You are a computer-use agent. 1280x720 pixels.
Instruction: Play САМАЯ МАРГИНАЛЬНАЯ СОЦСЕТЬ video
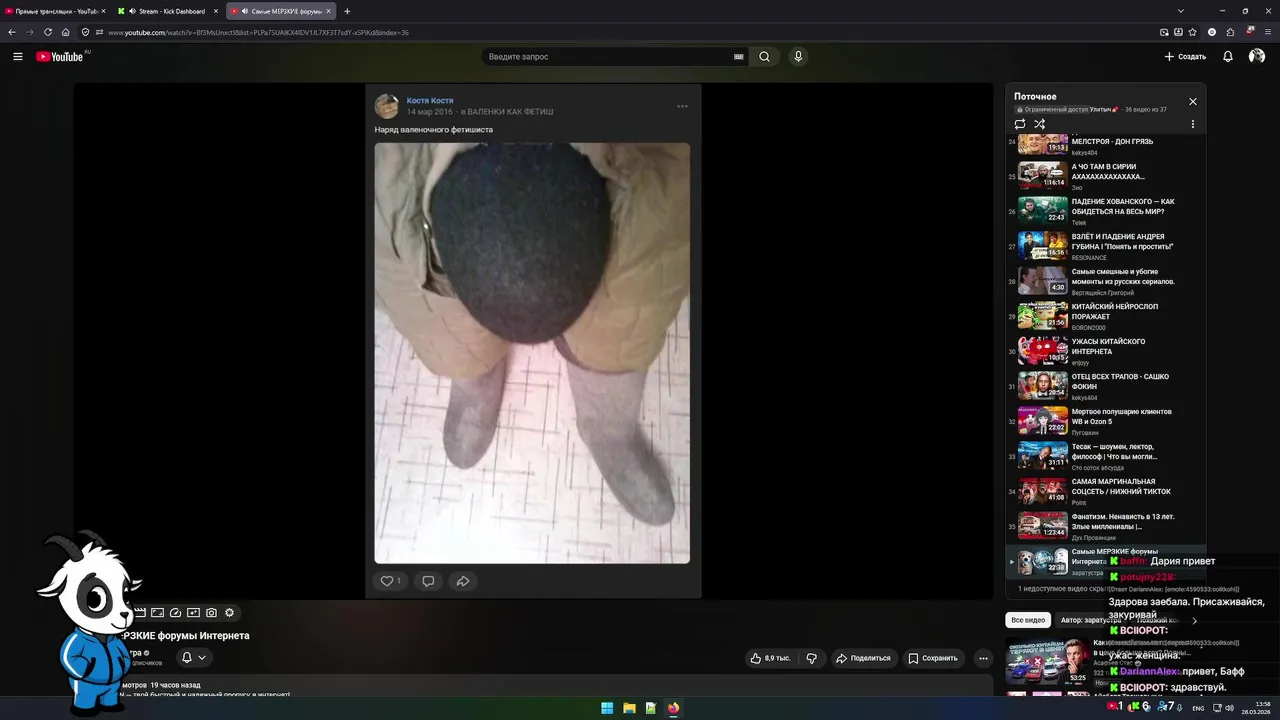(1105, 491)
